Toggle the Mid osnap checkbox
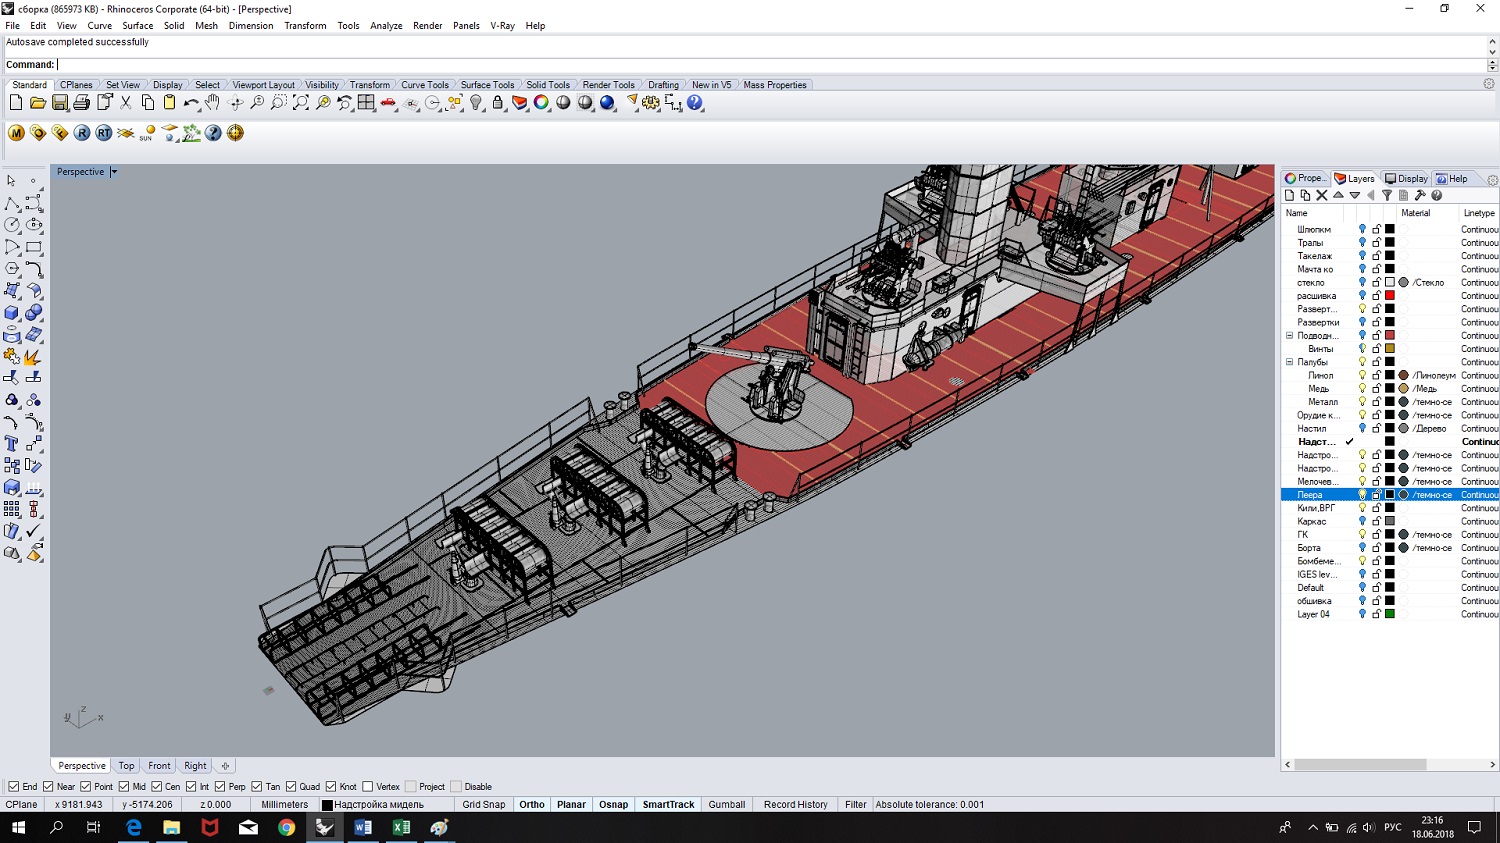1500x843 pixels. 124,787
